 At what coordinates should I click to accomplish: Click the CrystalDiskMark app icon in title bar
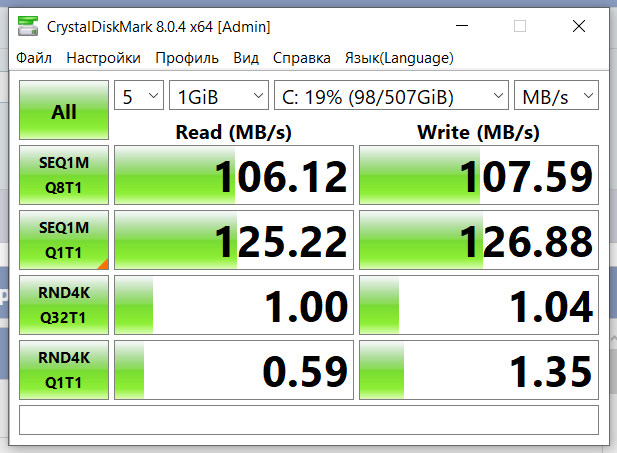coord(28,26)
